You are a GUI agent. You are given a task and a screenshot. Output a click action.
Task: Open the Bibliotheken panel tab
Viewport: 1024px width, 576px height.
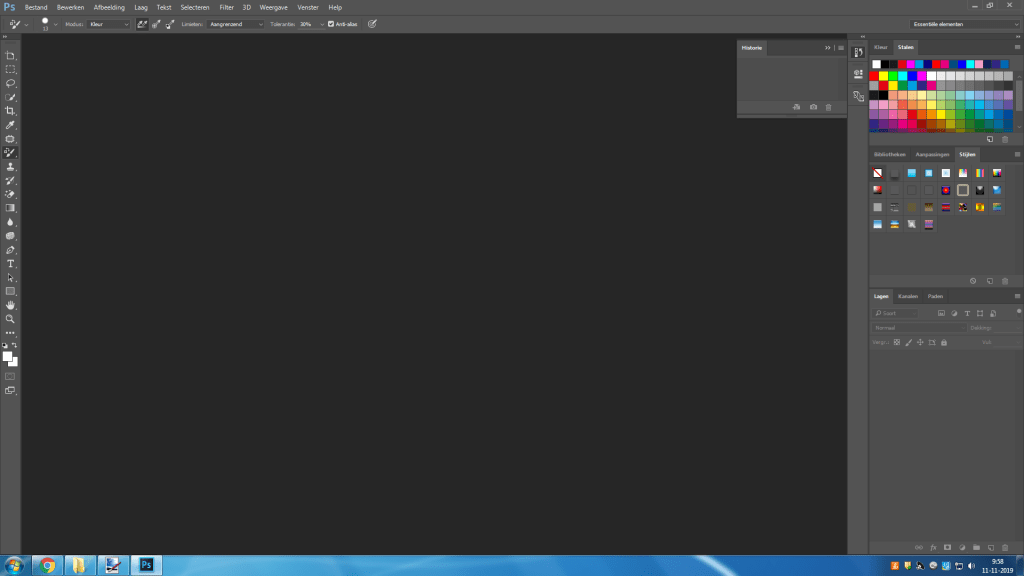pyautogui.click(x=889, y=155)
